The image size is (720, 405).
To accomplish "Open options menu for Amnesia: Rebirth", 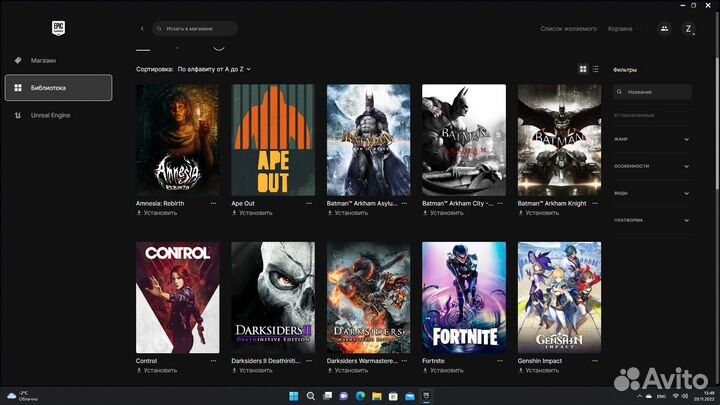I will point(214,203).
